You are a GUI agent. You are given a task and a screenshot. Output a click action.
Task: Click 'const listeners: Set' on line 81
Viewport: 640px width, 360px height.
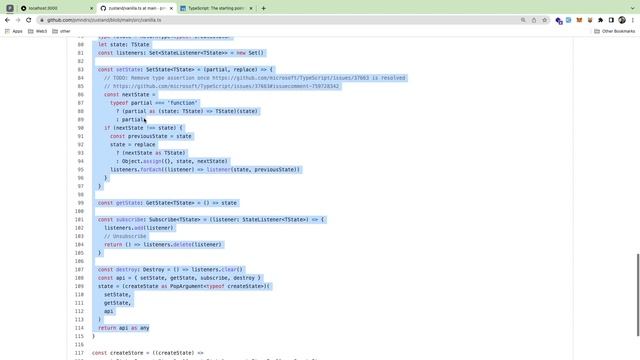click(128, 53)
